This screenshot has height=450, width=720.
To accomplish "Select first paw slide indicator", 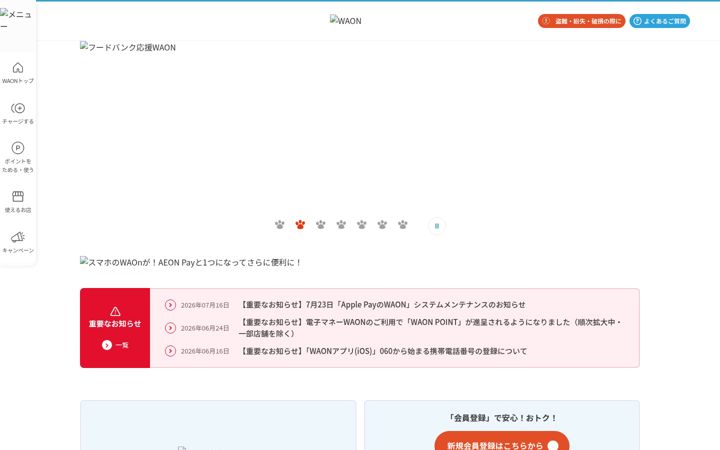I will [x=280, y=225].
